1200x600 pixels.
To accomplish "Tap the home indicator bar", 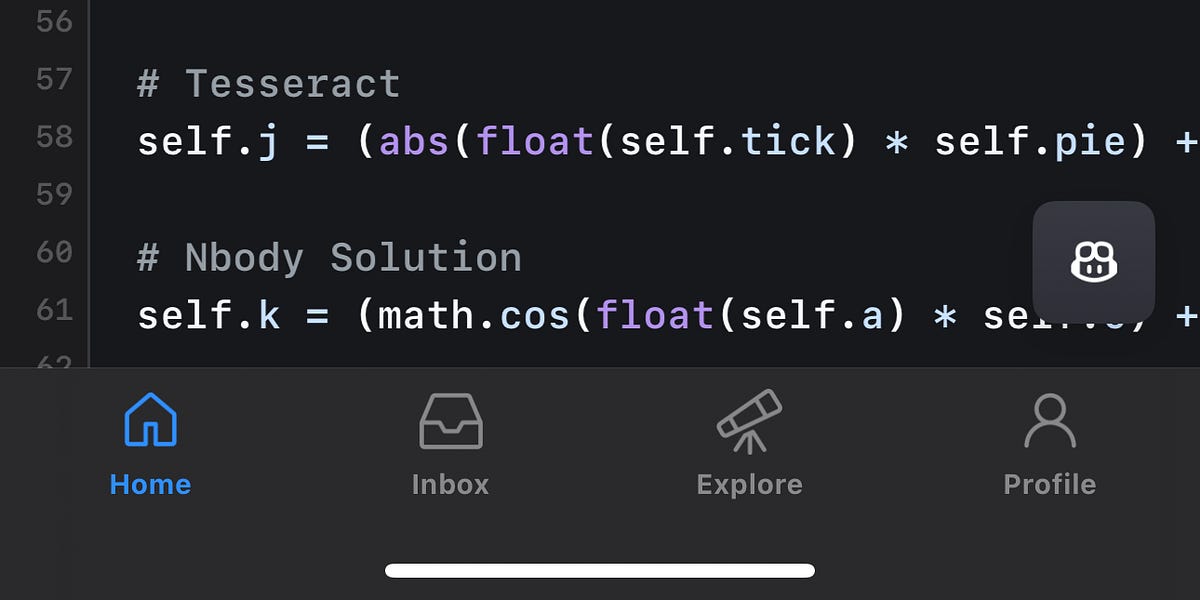I will 600,570.
